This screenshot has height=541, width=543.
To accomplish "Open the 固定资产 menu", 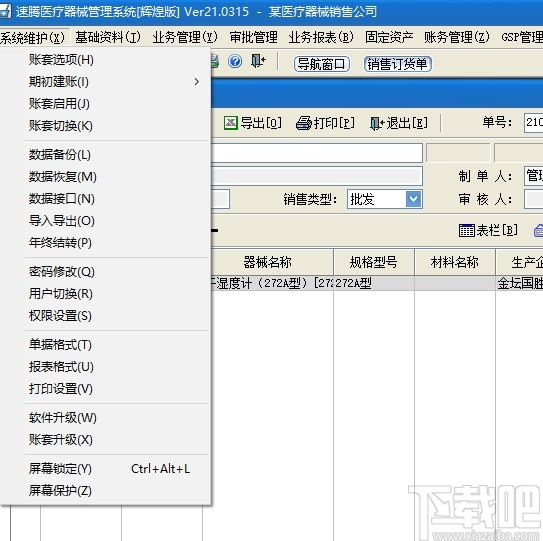I will (389, 37).
